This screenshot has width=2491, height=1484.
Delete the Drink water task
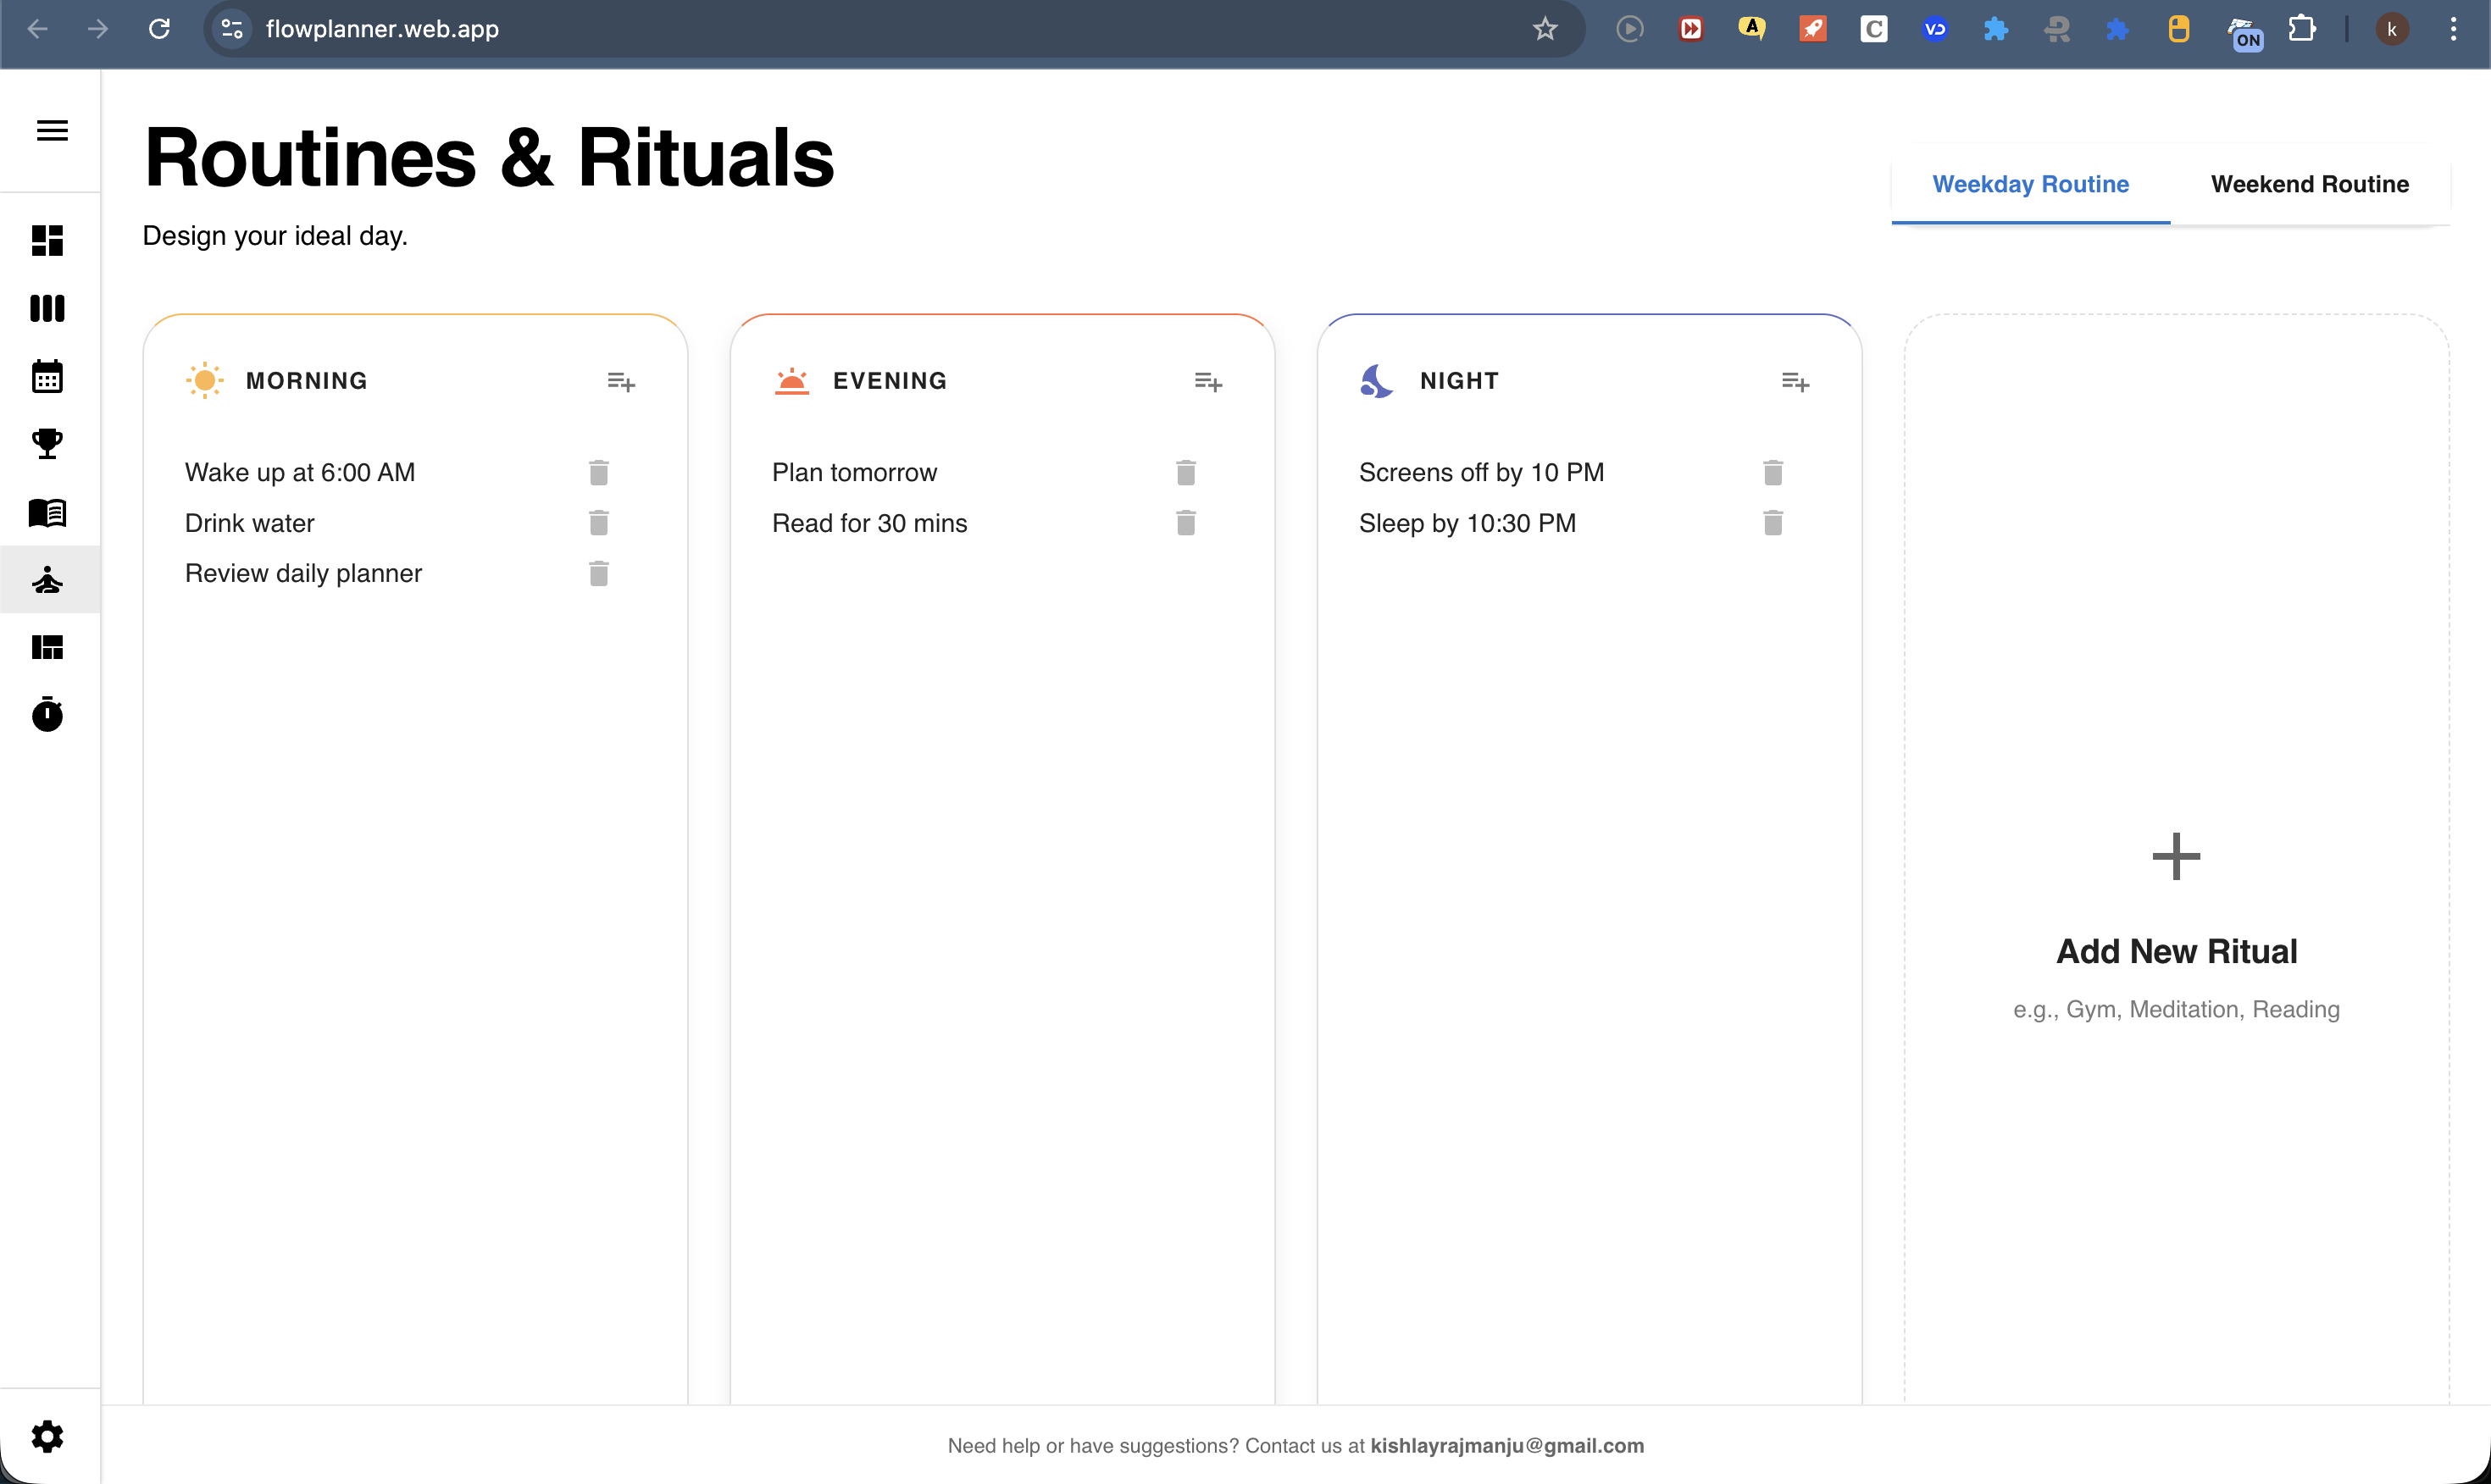(x=598, y=523)
